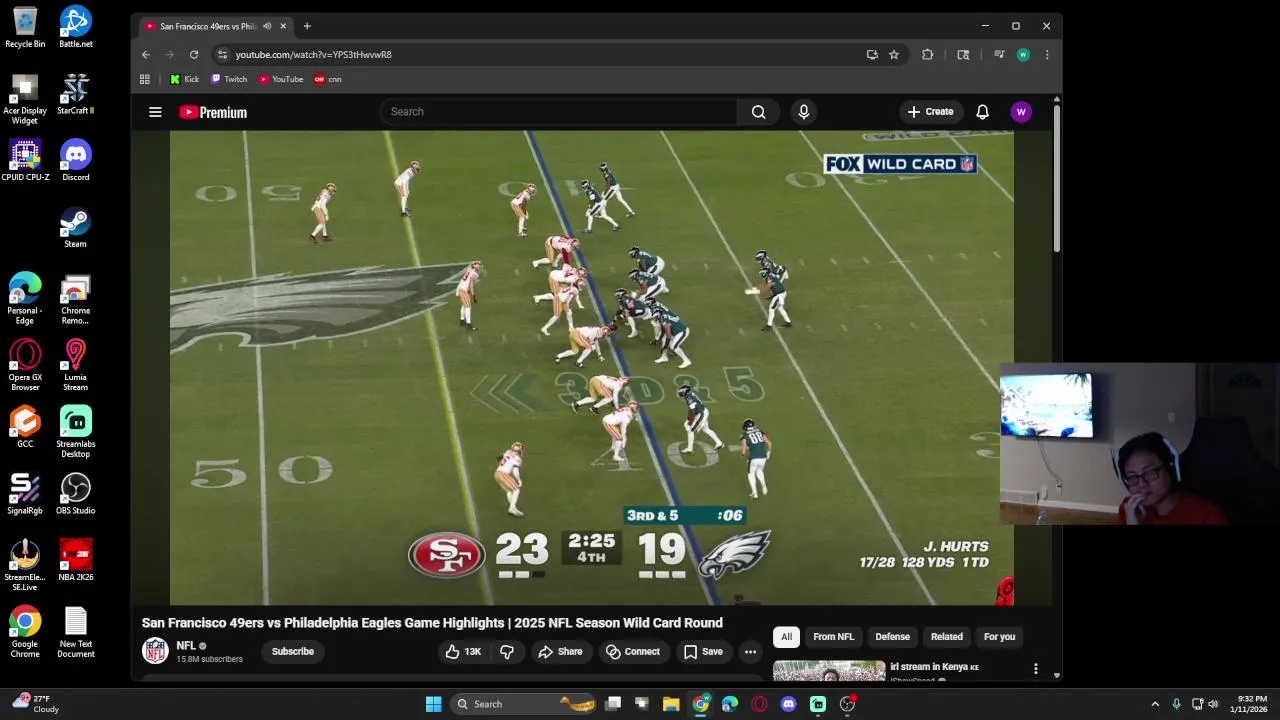Image resolution: width=1280 pixels, height=720 pixels.
Task: Click the 49ers vs Eagles video player
Action: [591, 367]
